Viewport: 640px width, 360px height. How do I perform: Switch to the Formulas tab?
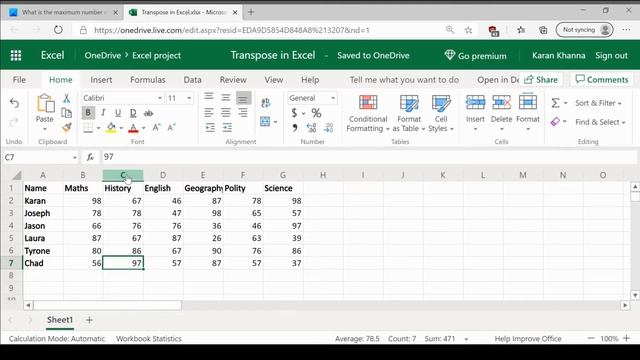148,80
